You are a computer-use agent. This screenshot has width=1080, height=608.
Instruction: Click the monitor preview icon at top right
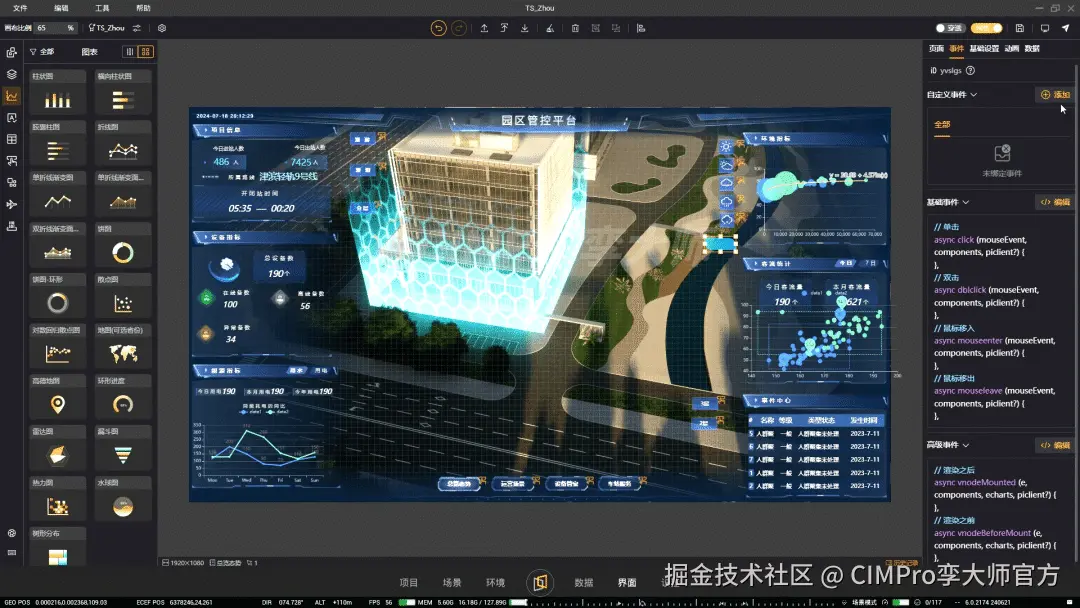[1045, 28]
